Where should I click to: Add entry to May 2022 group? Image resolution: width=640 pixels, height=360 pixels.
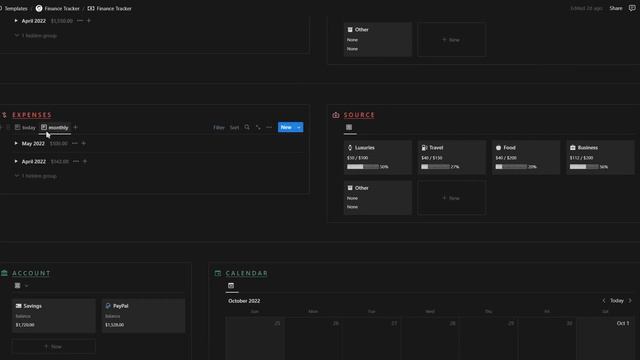(84, 143)
